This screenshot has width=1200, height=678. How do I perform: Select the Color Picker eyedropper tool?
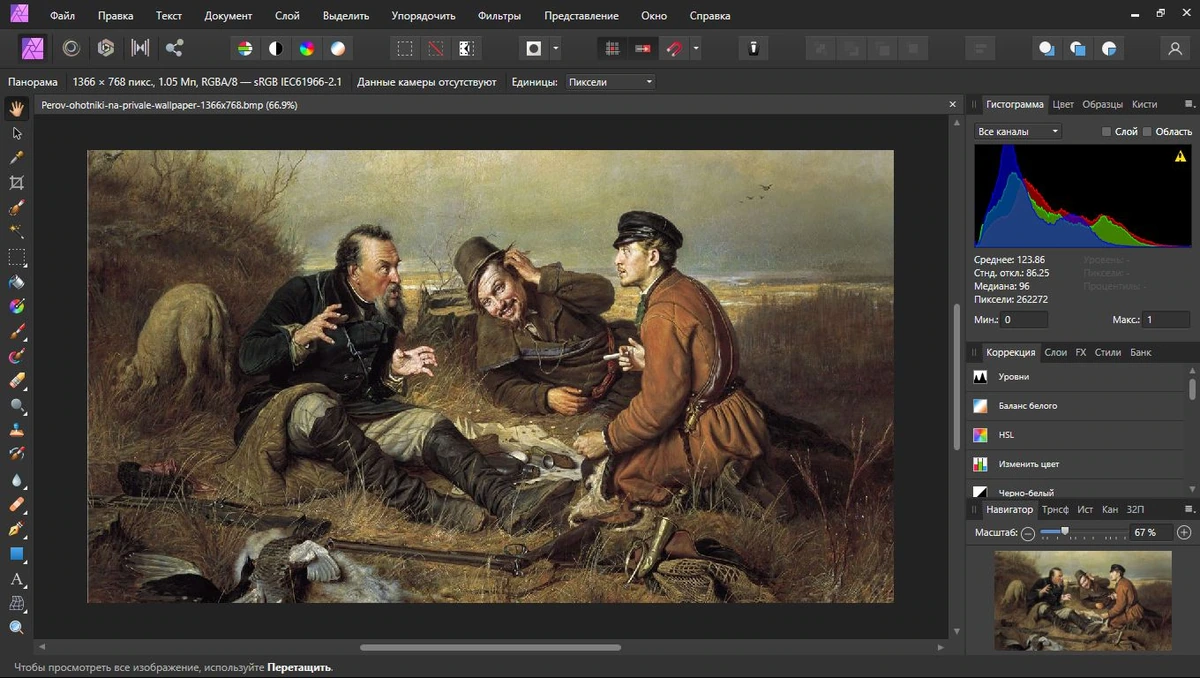click(16, 158)
